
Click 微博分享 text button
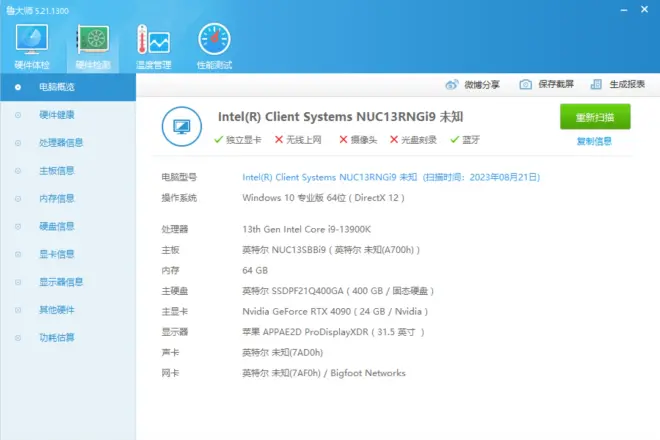[482, 85]
